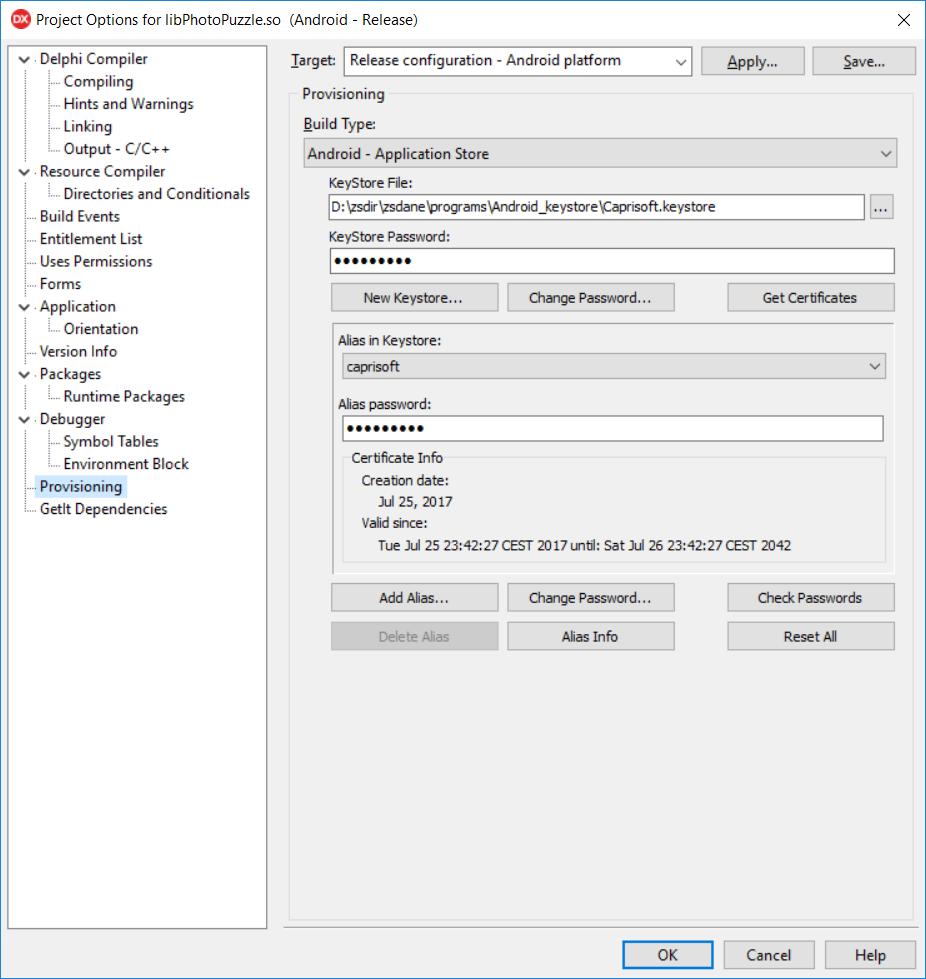
Task: Select GetIt Dependencies tree item
Action: (103, 508)
